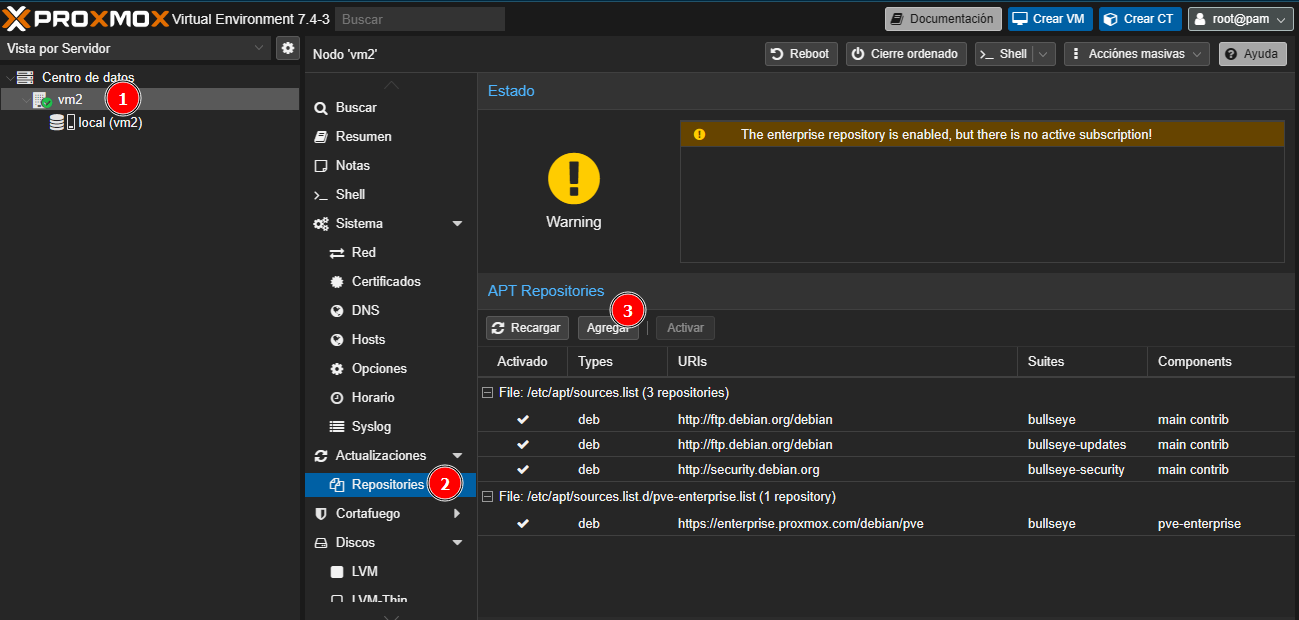This screenshot has height=620, width=1299.
Task: Click the Ayuda help button
Action: click(1252, 54)
